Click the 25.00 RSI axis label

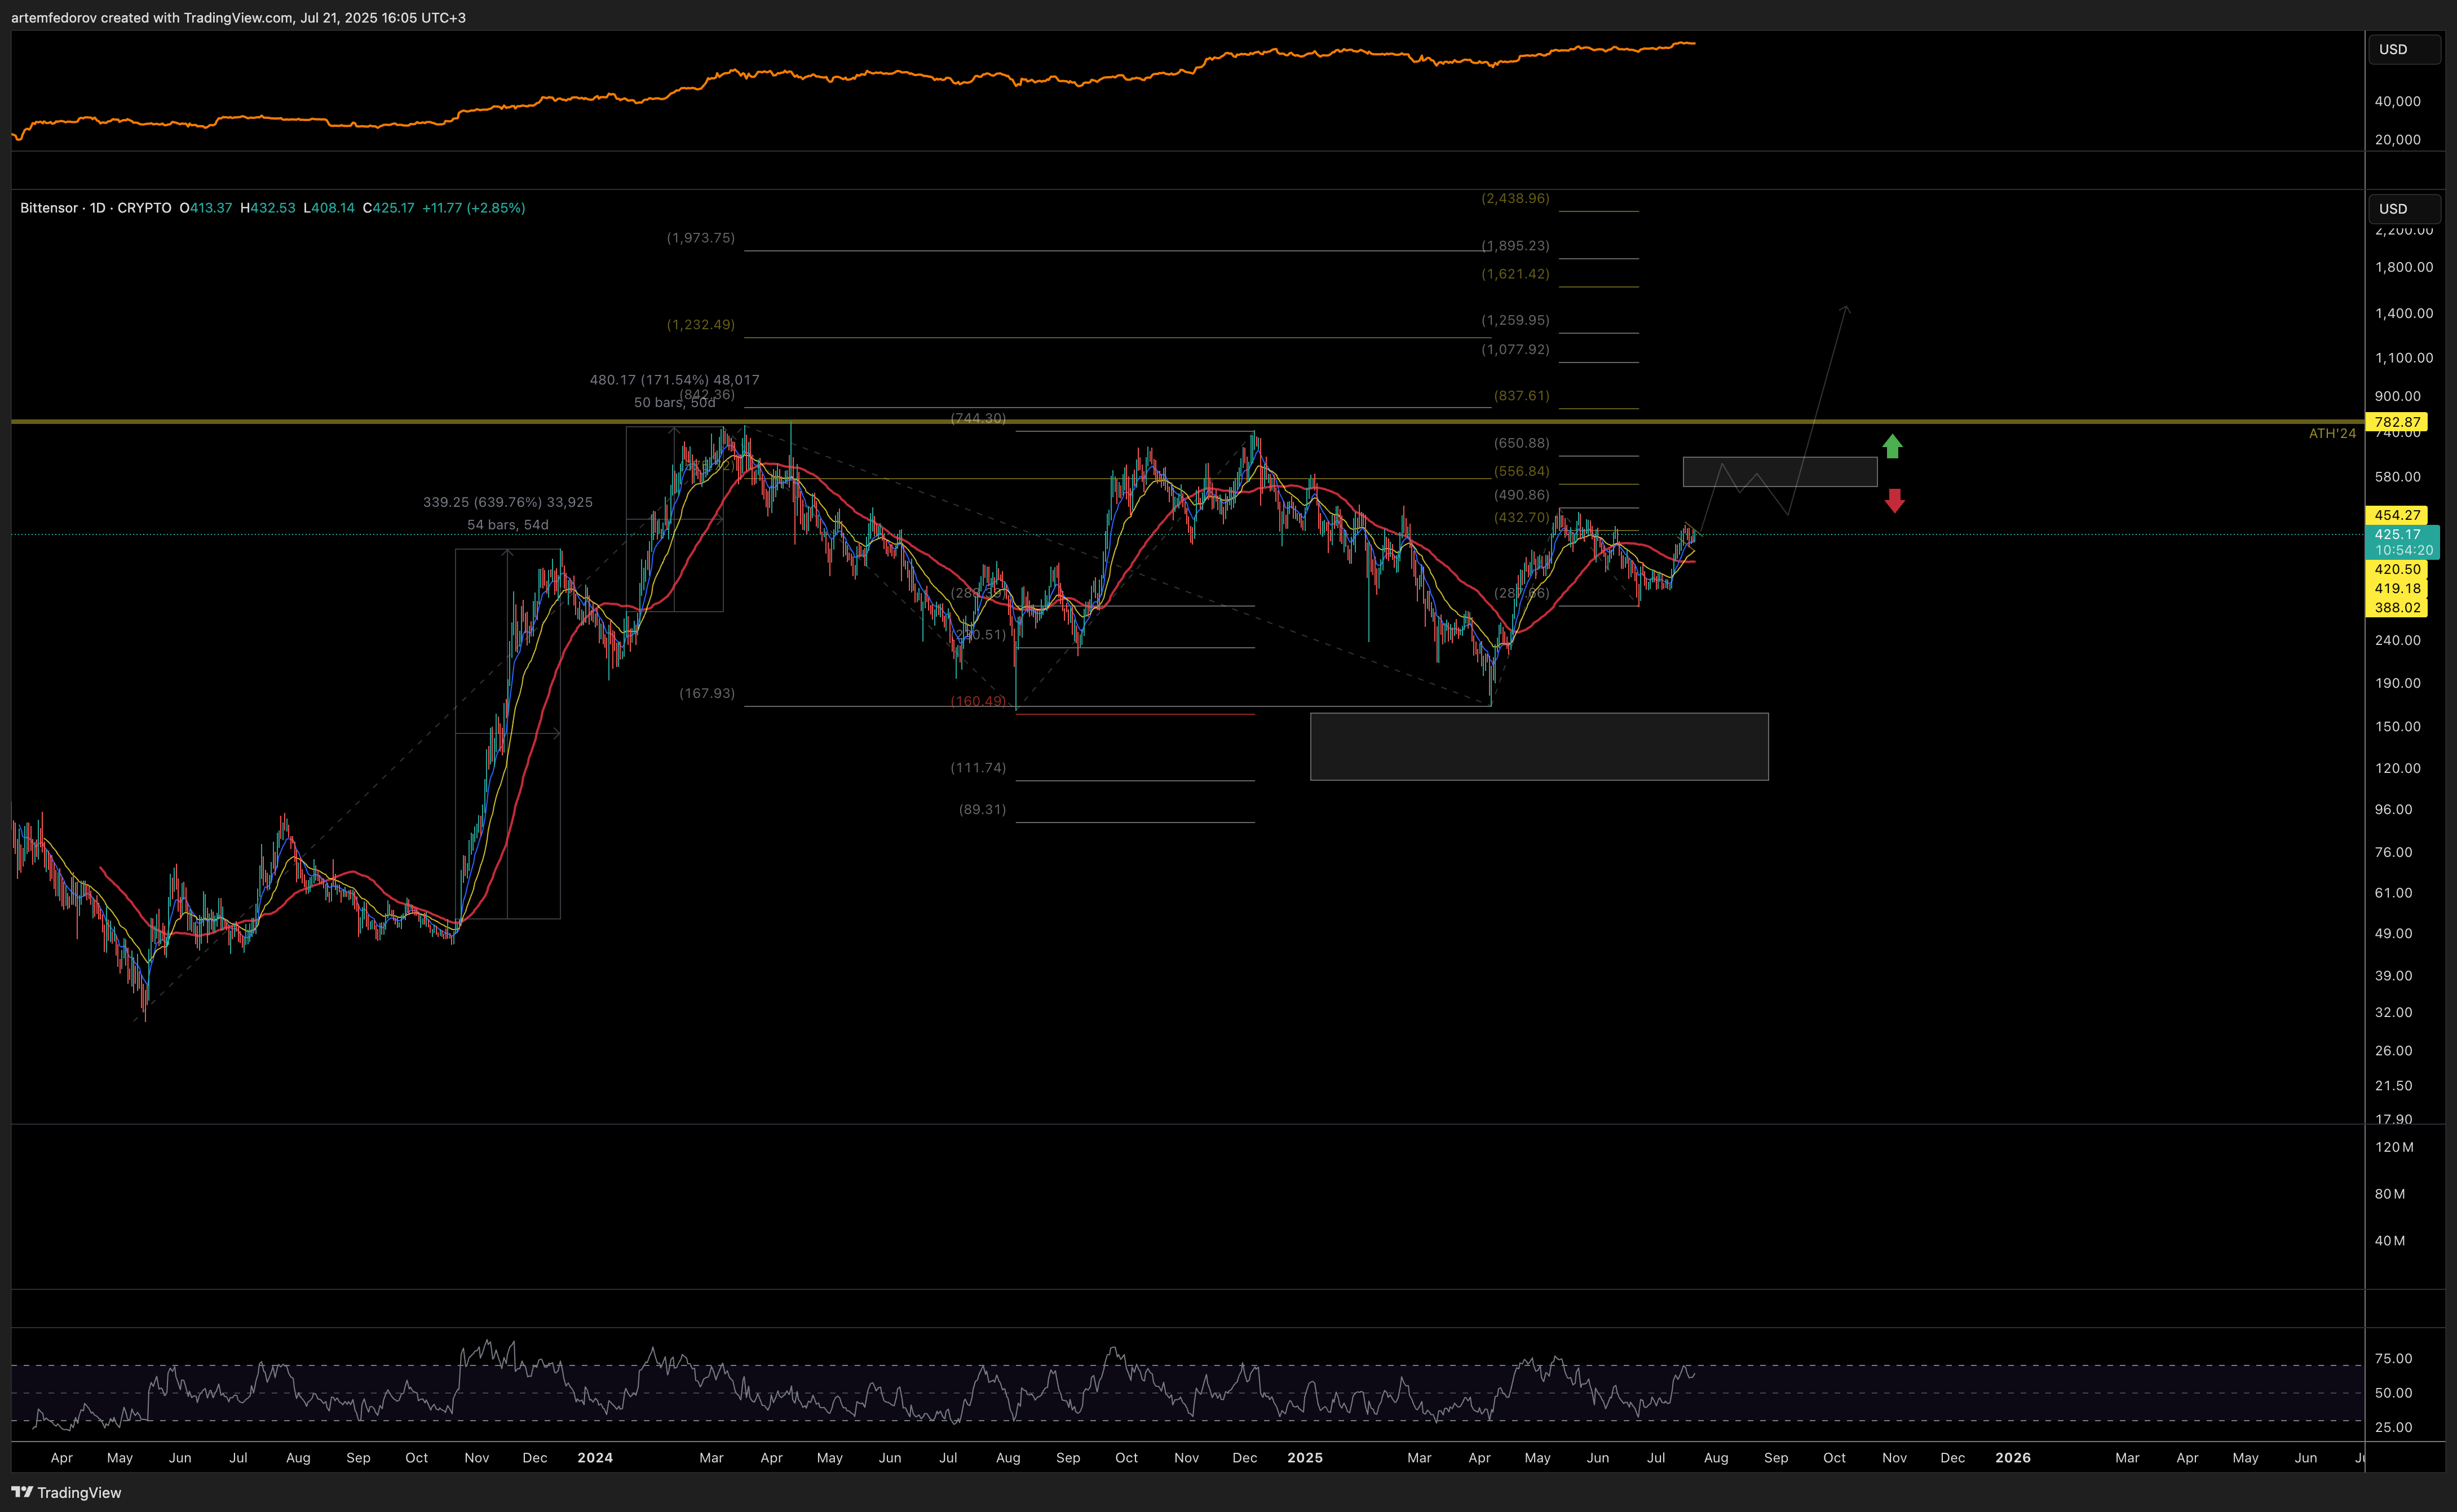tap(2393, 1427)
